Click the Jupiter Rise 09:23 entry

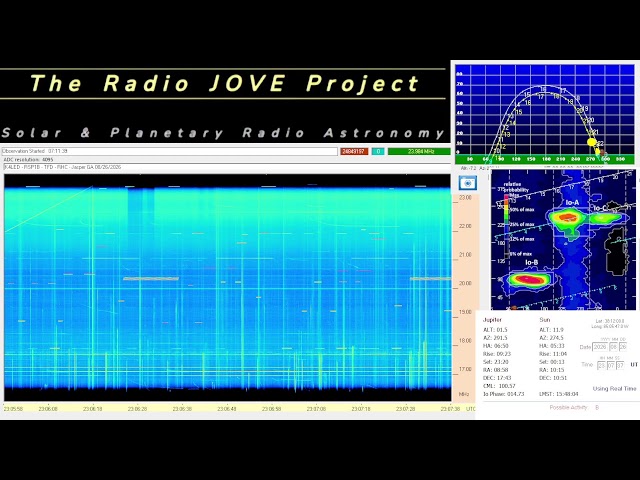[x=497, y=354]
